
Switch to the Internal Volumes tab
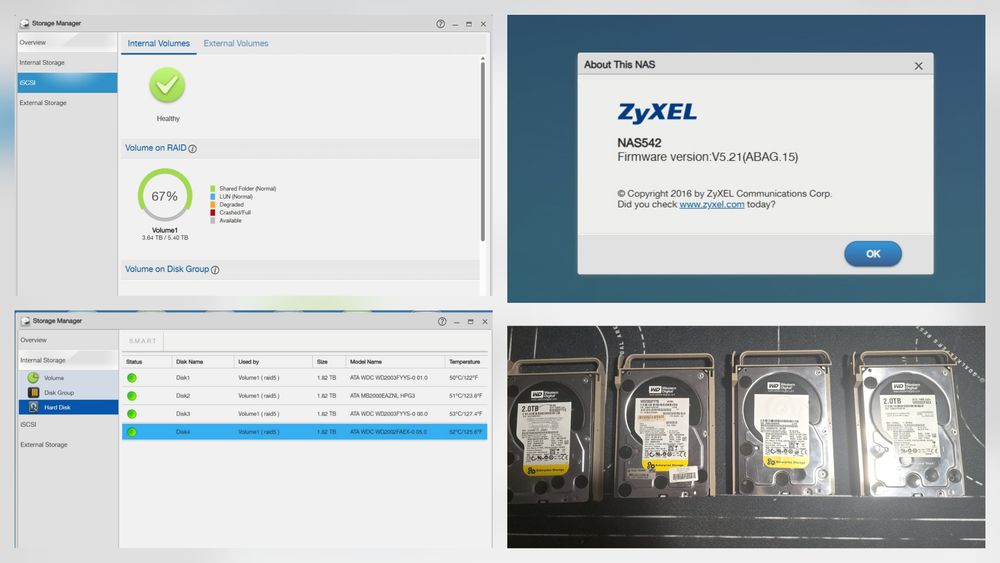tap(159, 43)
